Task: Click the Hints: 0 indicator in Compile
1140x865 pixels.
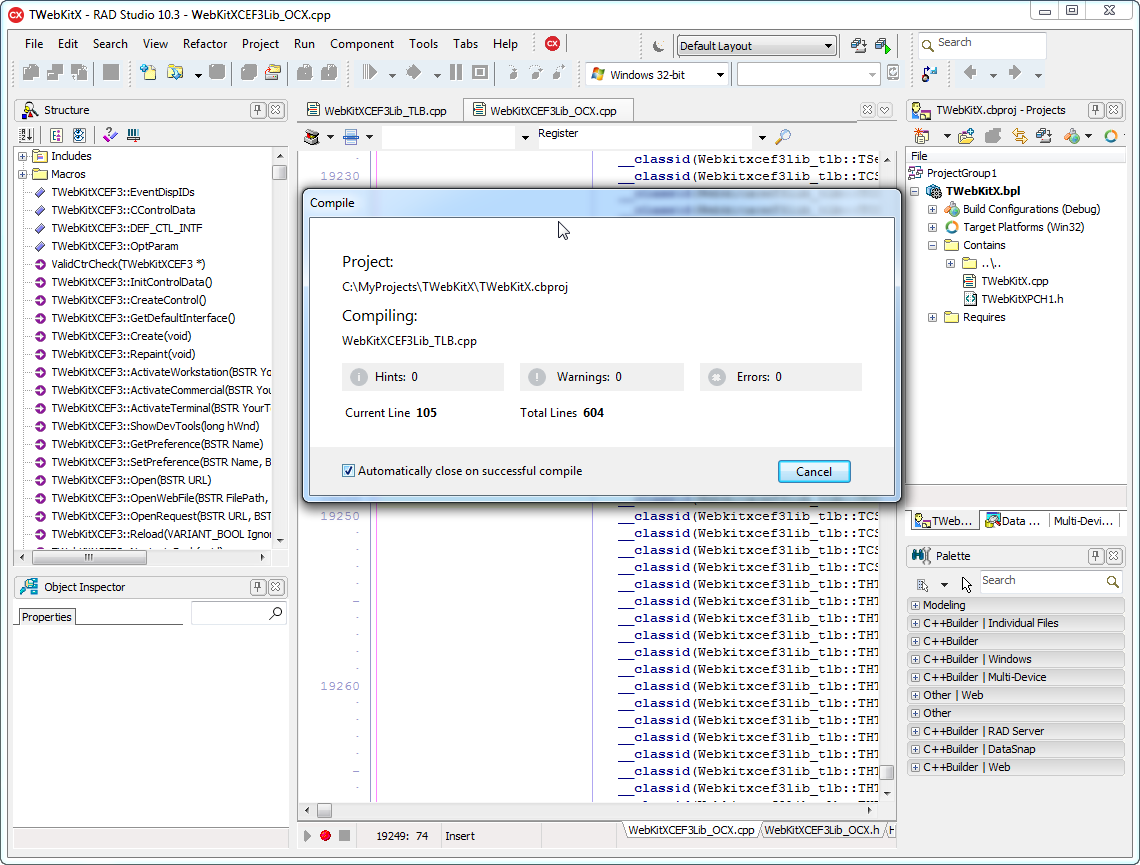Action: [x=423, y=377]
